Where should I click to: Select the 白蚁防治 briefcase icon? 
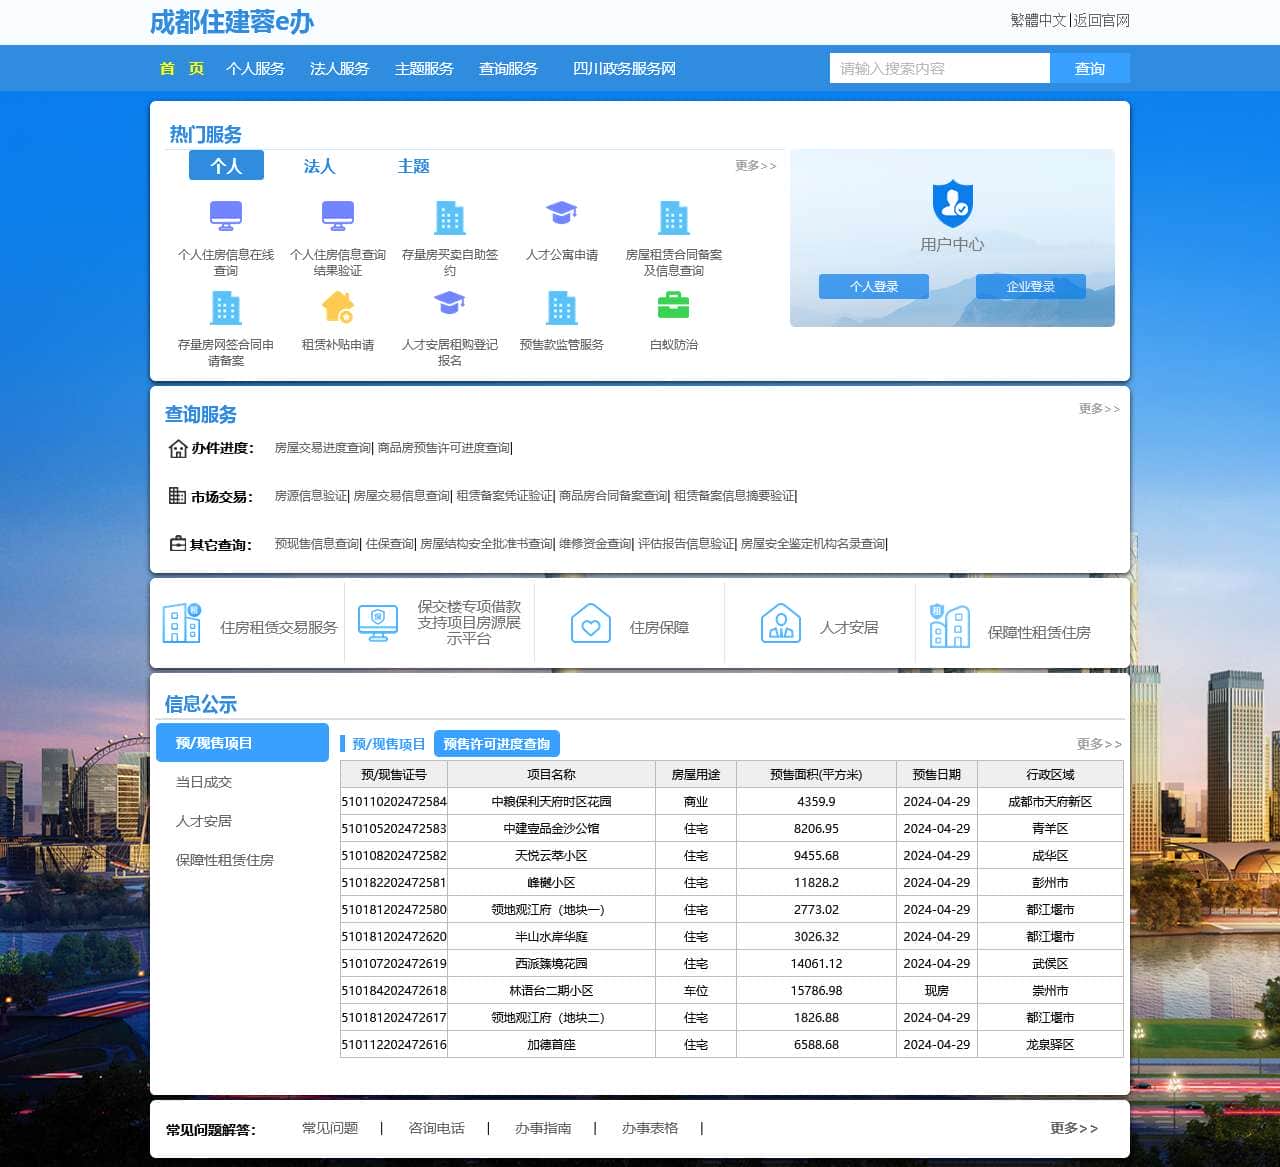pos(673,305)
